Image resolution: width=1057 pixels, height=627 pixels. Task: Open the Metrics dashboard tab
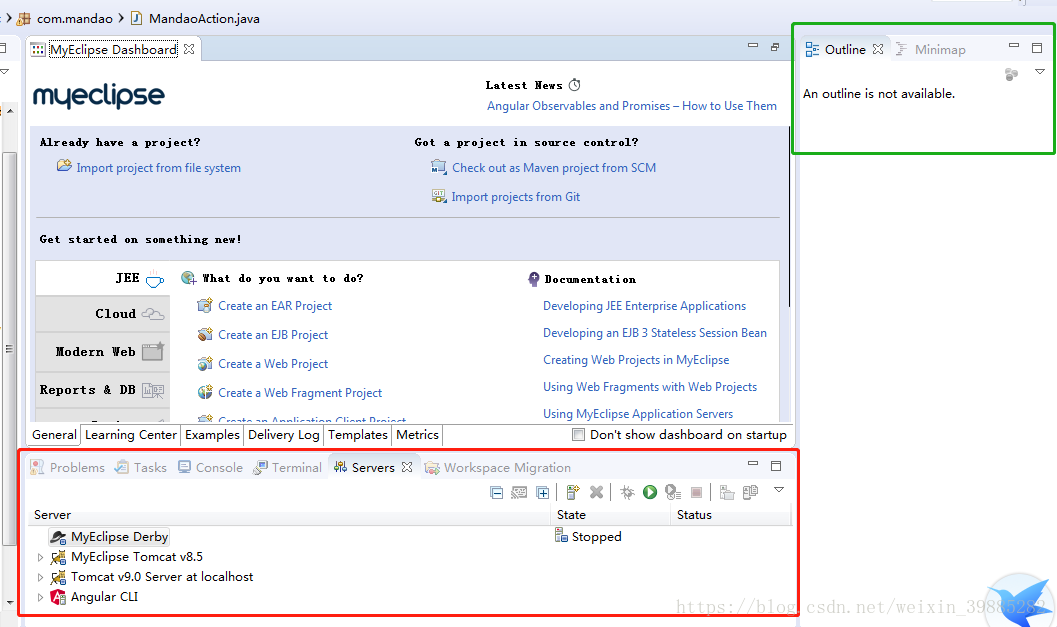point(417,435)
